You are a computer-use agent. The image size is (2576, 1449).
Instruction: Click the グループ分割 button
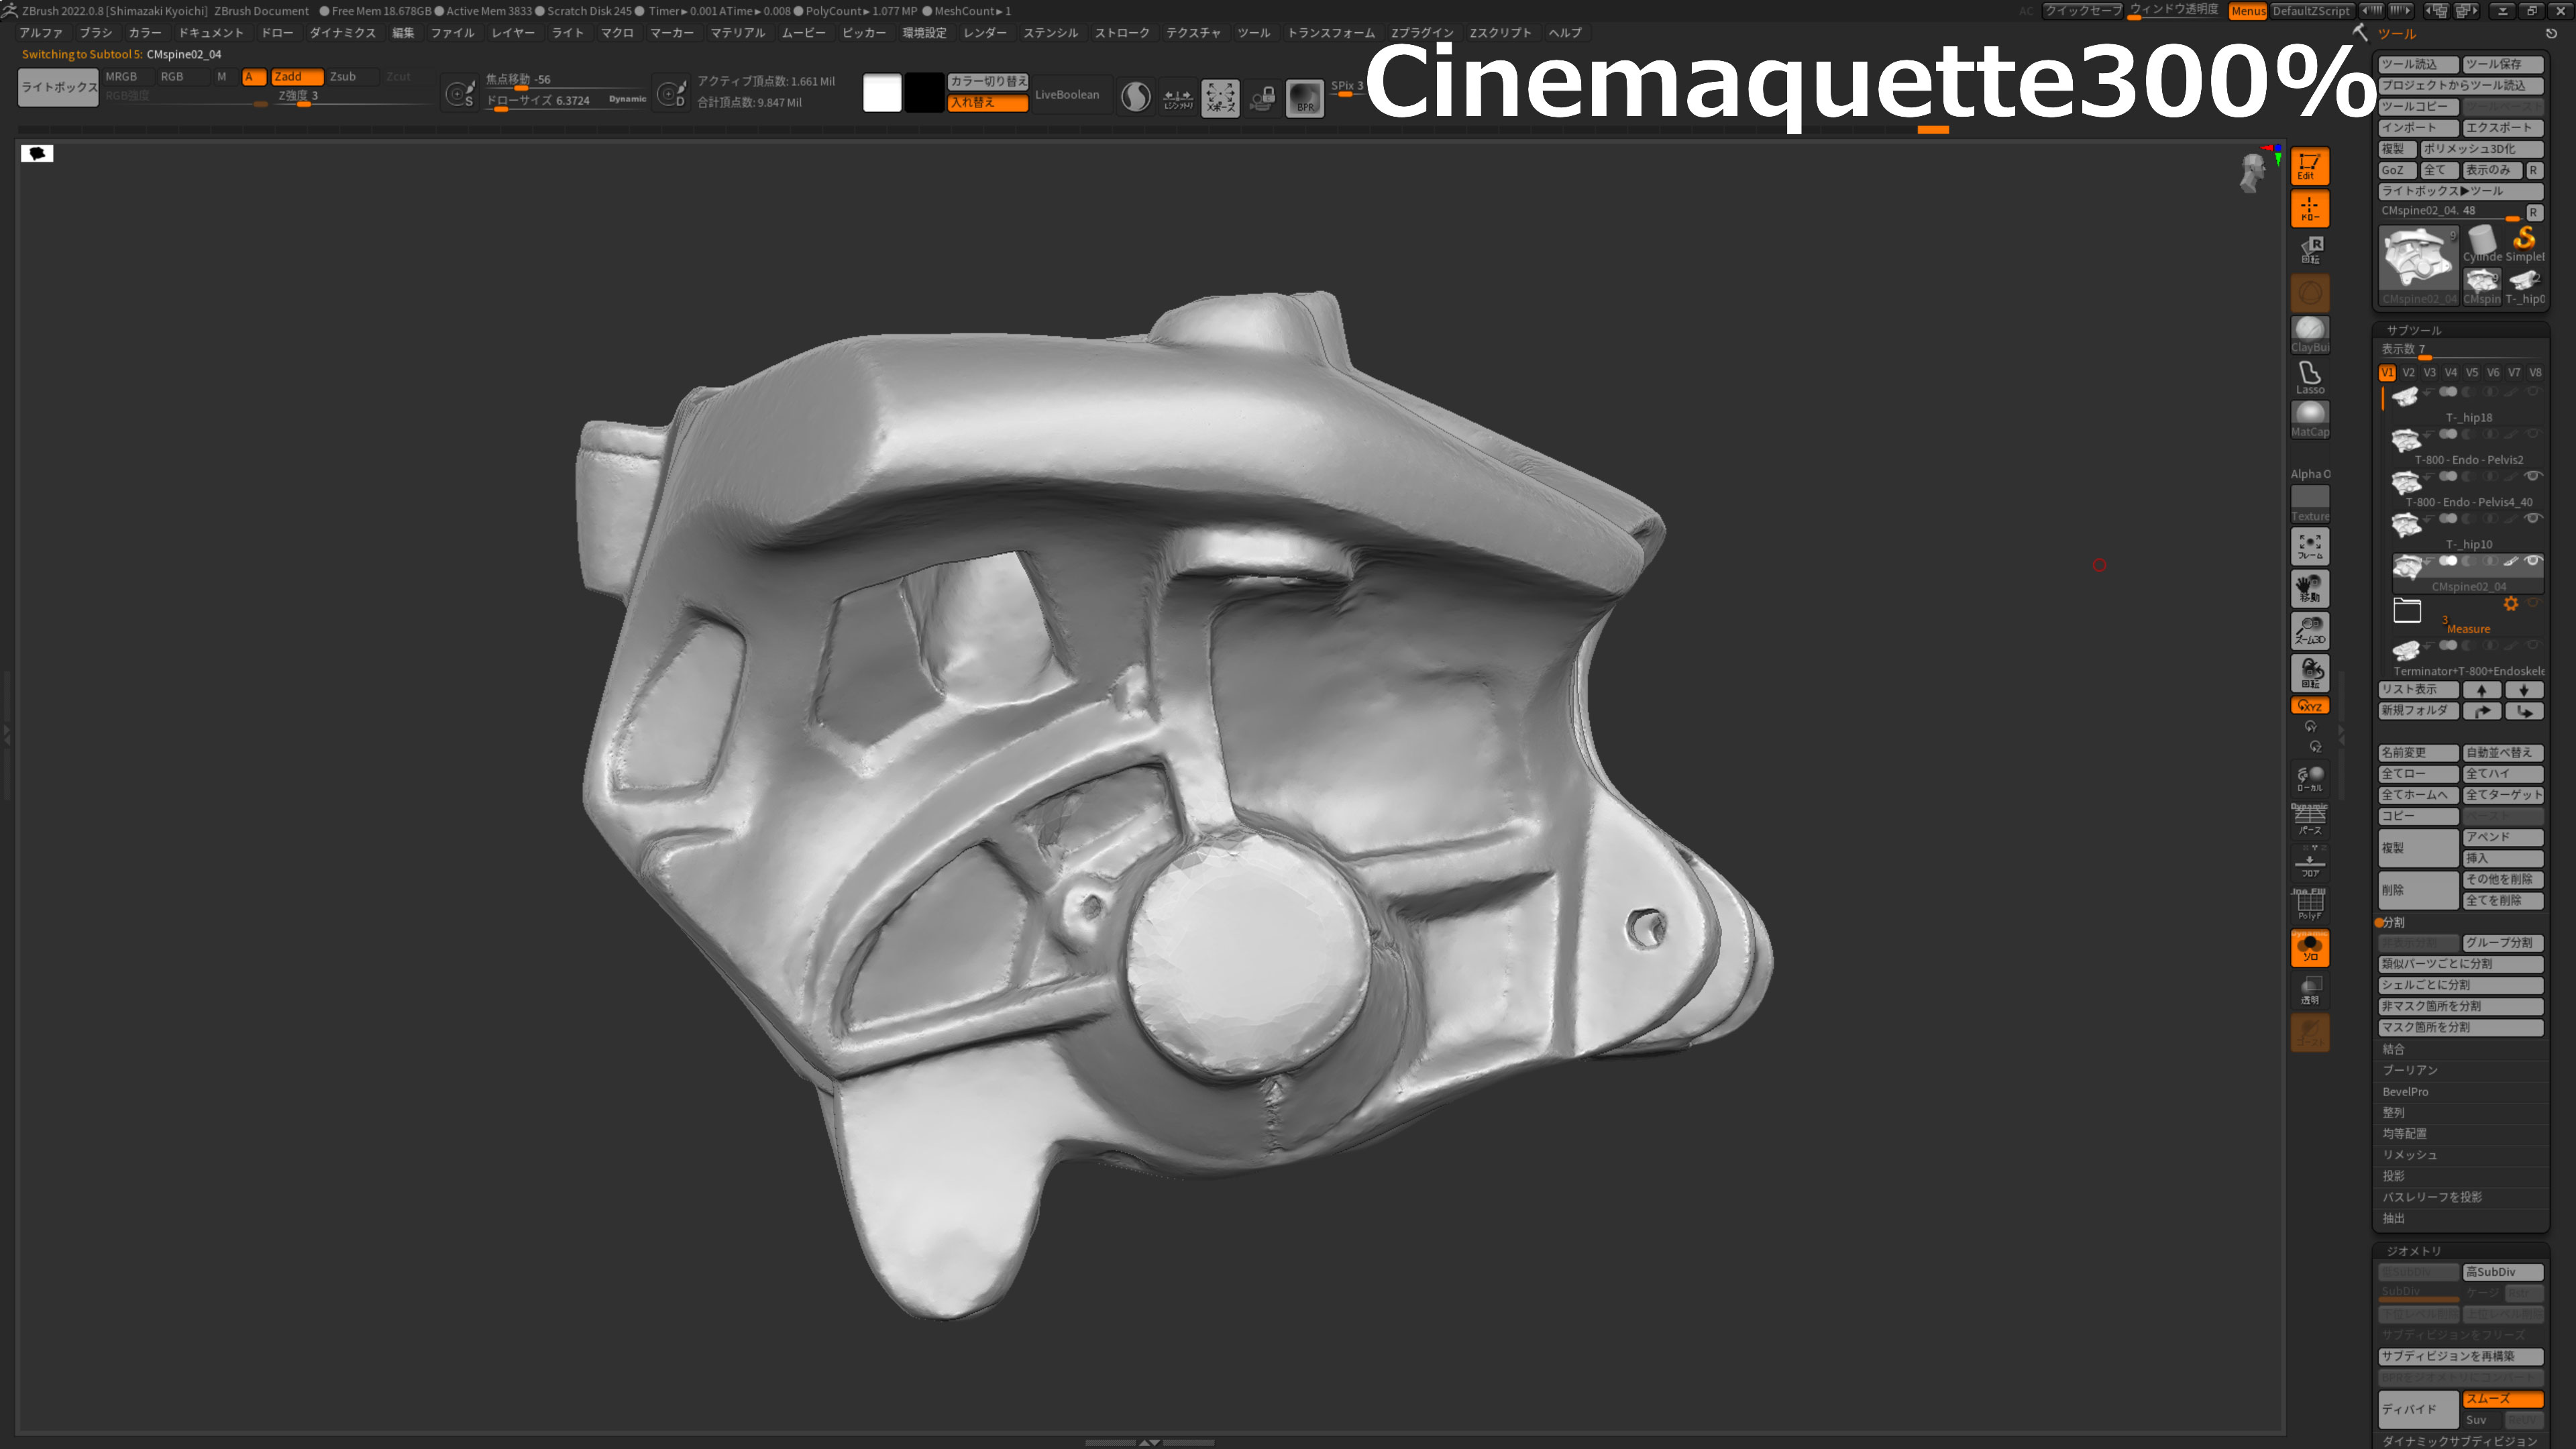click(2503, 943)
